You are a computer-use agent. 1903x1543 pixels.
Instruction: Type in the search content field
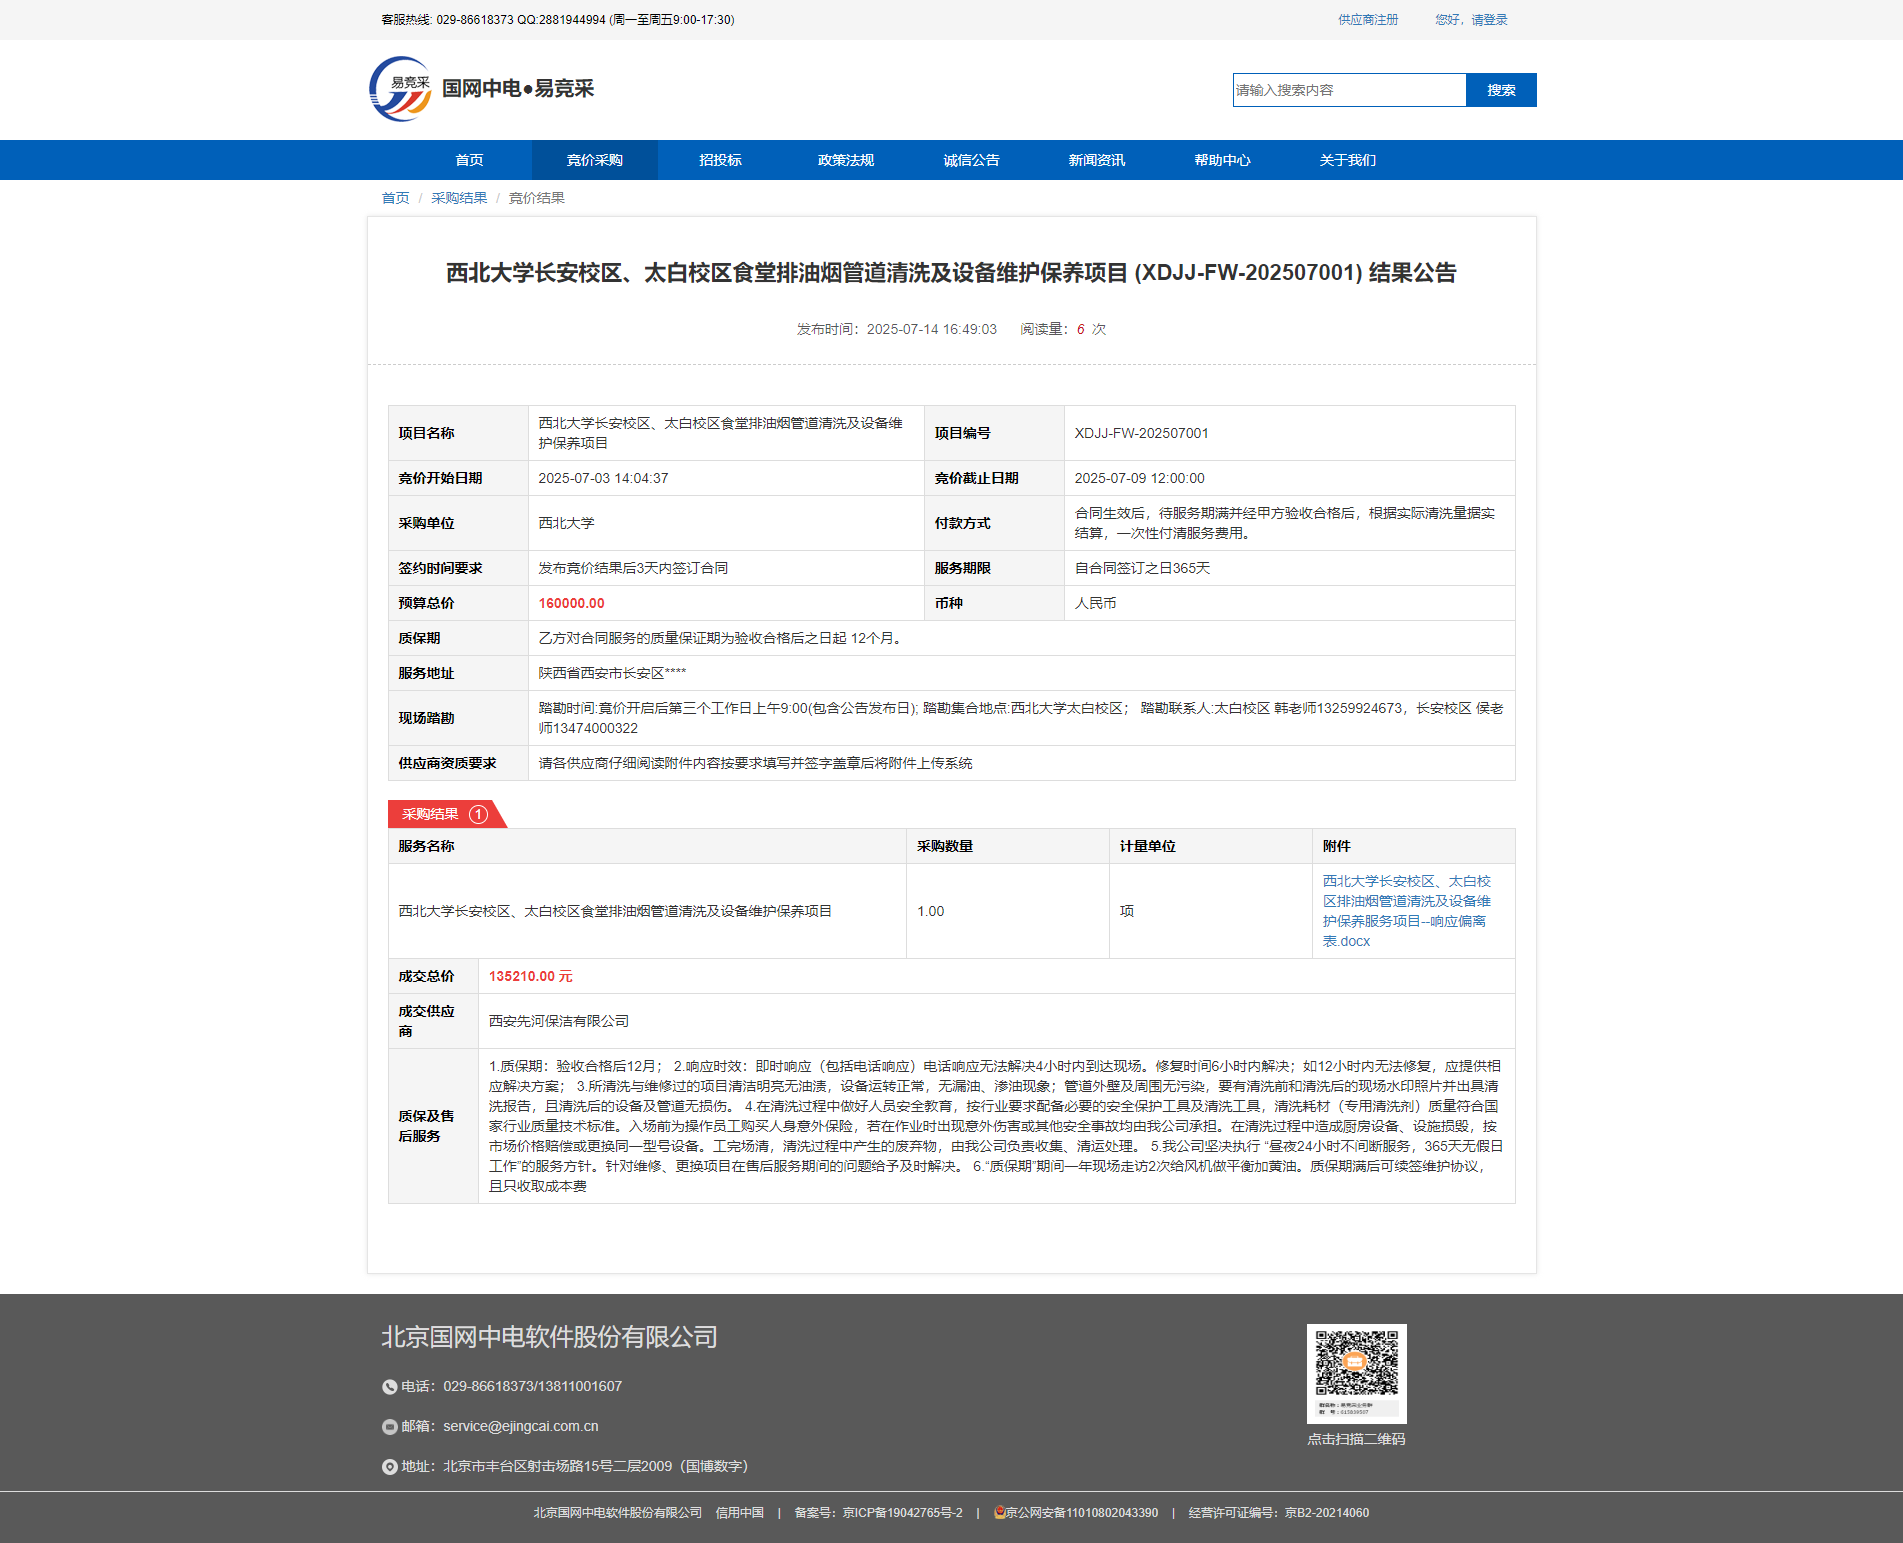1349,90
